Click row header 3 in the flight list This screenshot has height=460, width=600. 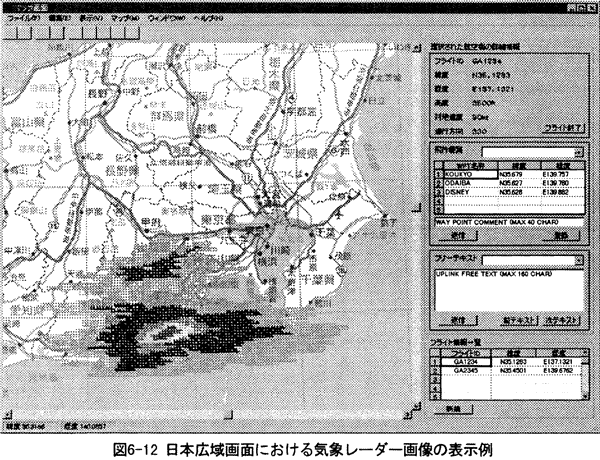[x=435, y=380]
